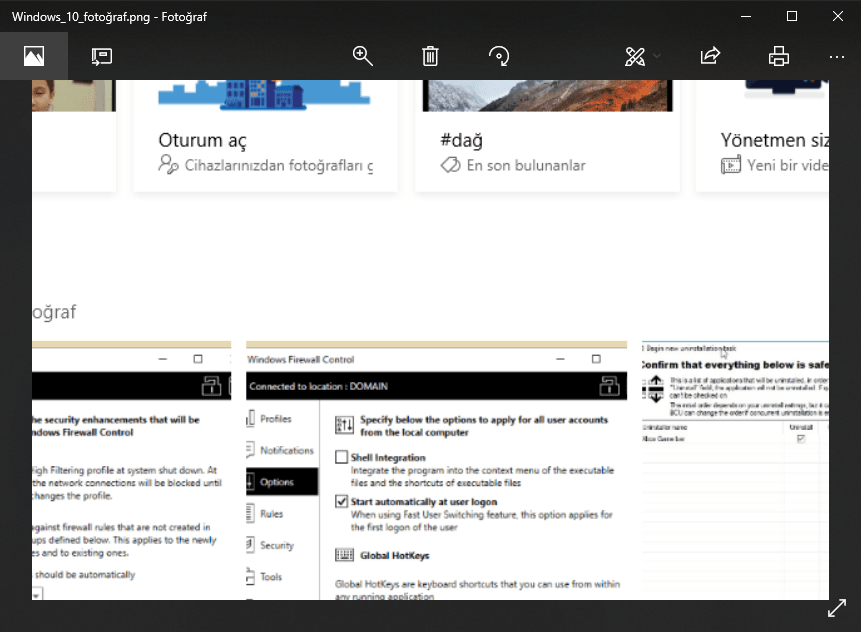
Task: Minimize the Photos window
Action: (x=746, y=16)
